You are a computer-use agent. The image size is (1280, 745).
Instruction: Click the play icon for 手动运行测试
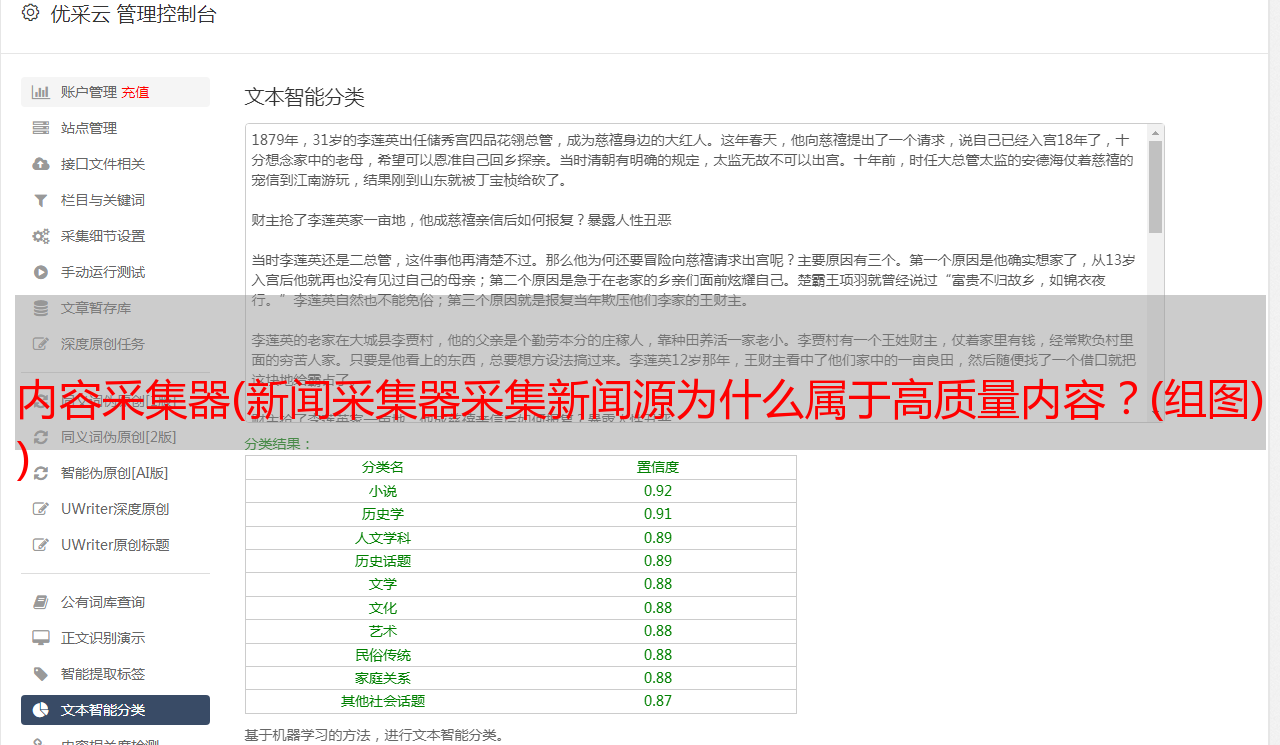[41, 272]
